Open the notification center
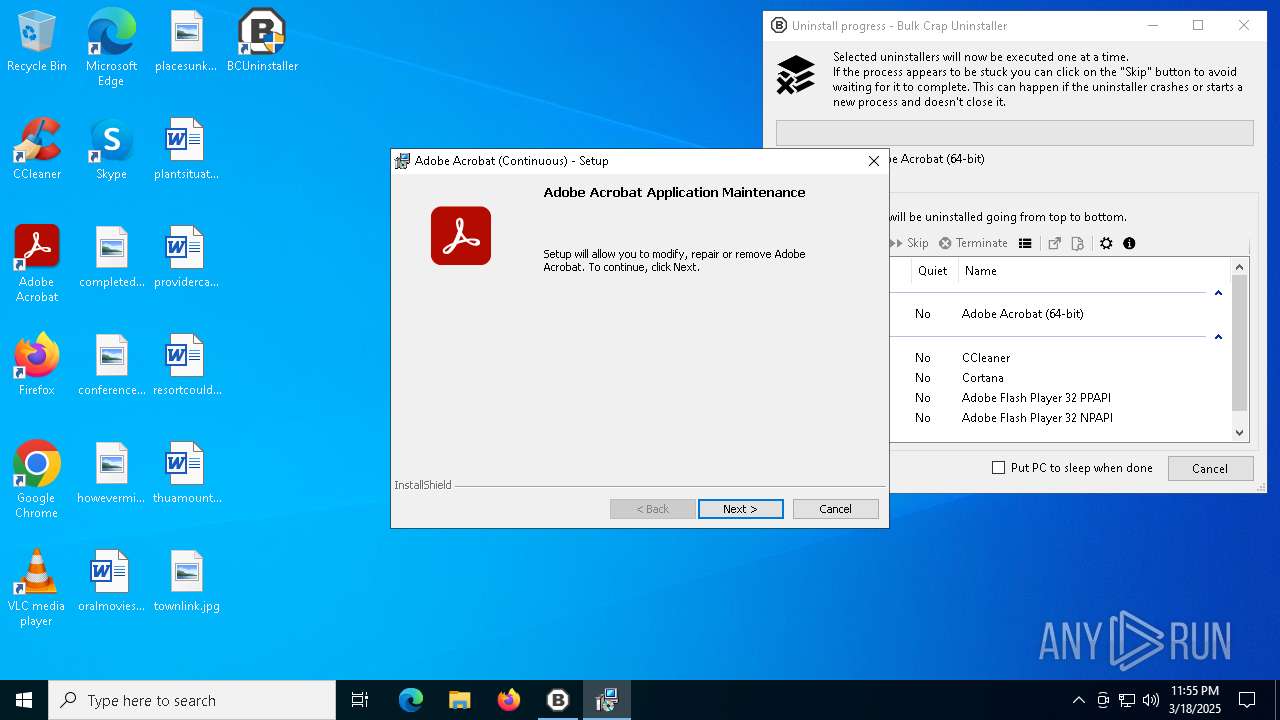Screen dimensions: 1280x720 (1247, 700)
